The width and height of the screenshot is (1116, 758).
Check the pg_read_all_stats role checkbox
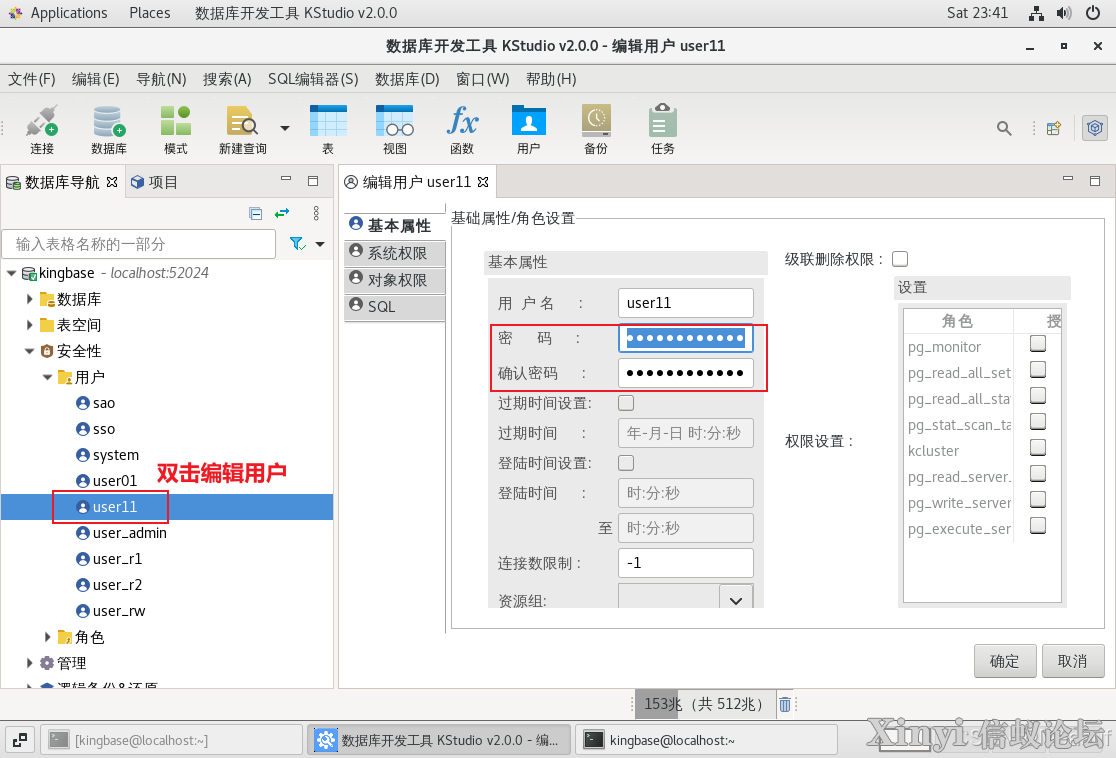1038,396
